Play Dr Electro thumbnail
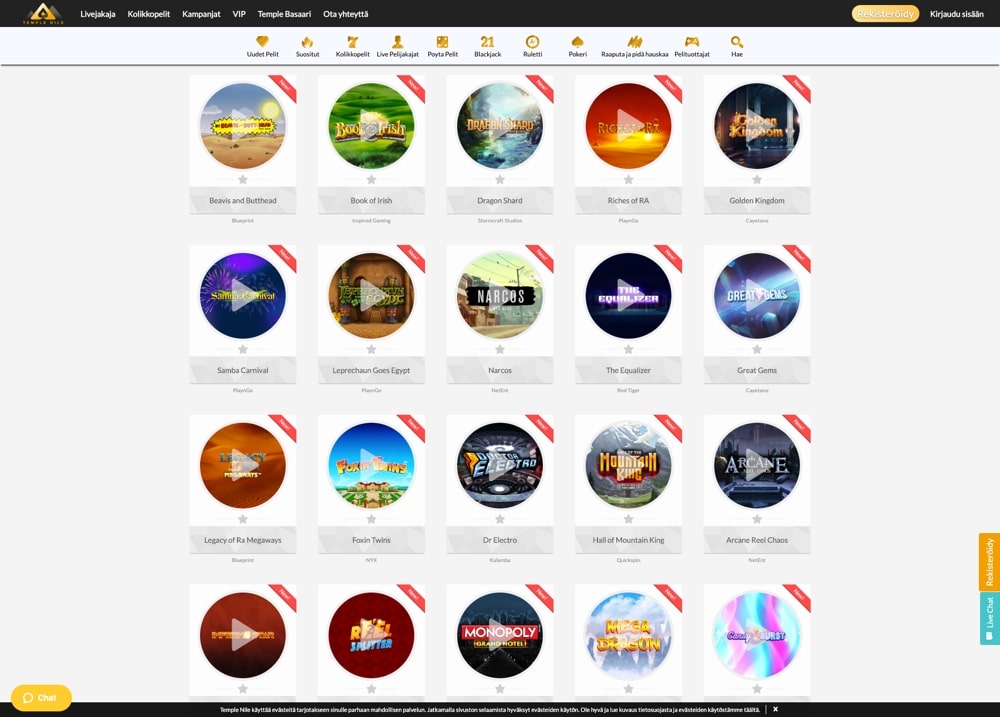The image size is (1000, 717). click(500, 465)
